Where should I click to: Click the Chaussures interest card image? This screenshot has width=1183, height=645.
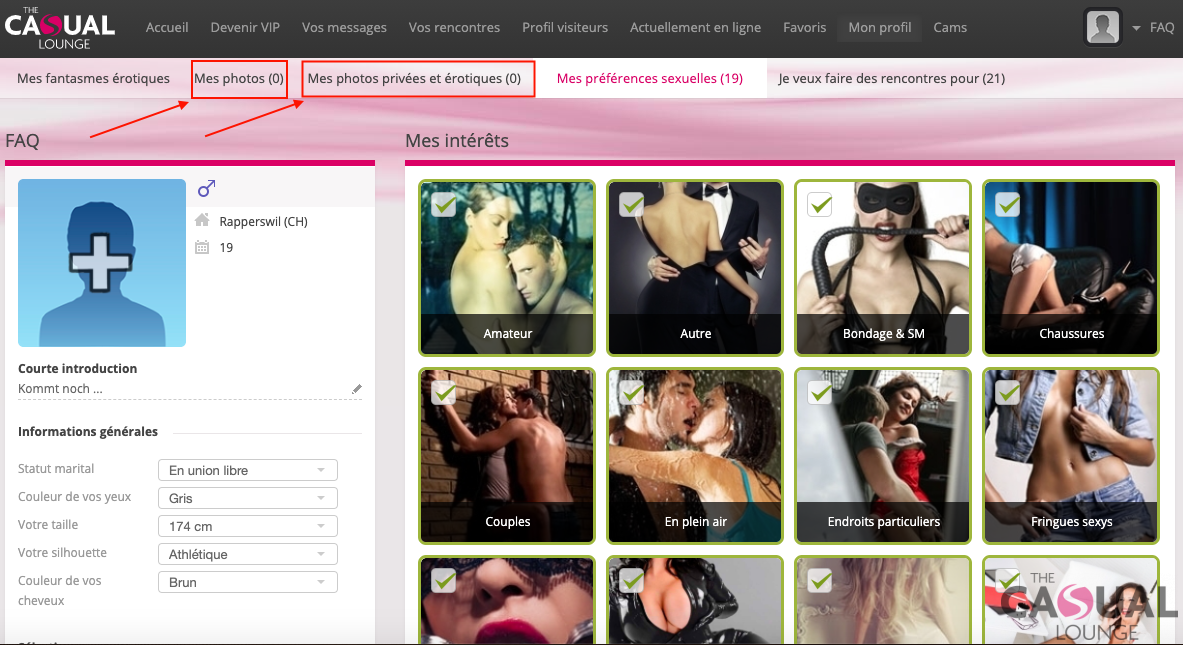click(x=1071, y=268)
